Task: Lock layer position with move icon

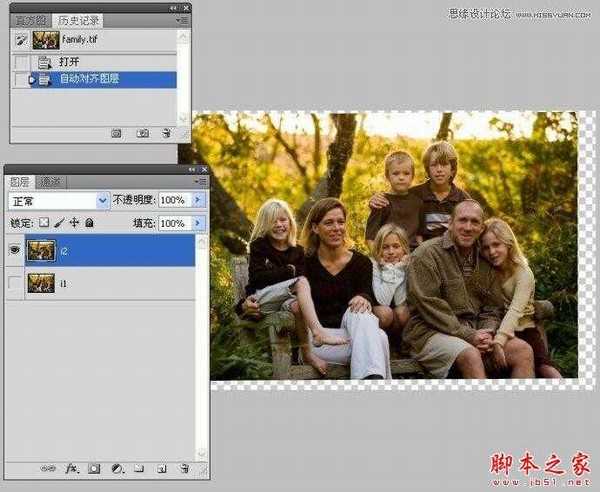Action: click(74, 223)
